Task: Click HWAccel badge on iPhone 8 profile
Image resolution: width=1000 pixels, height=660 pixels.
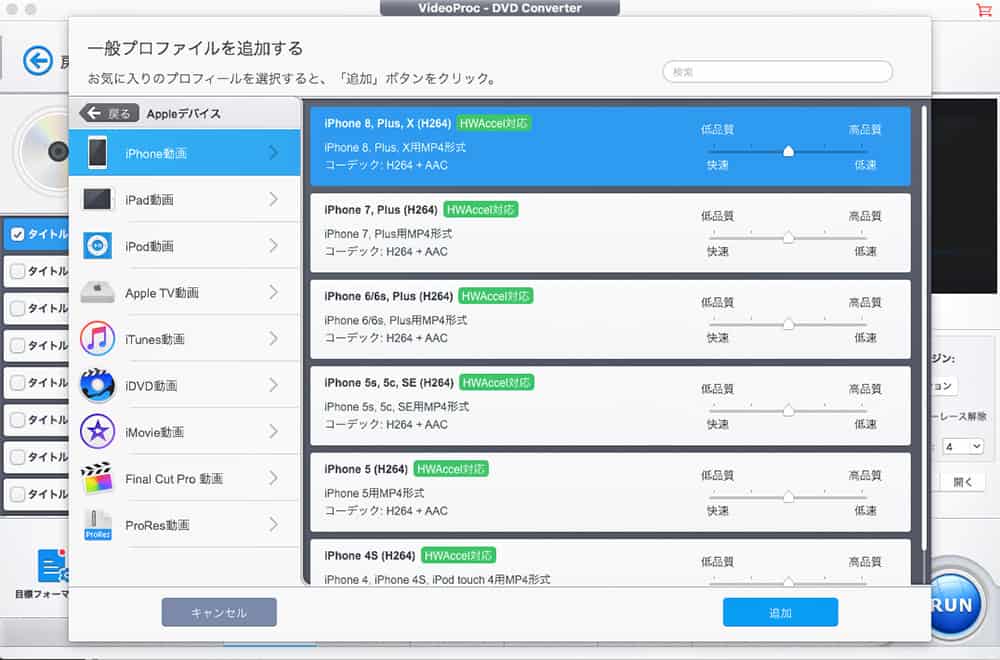Action: 494,123
